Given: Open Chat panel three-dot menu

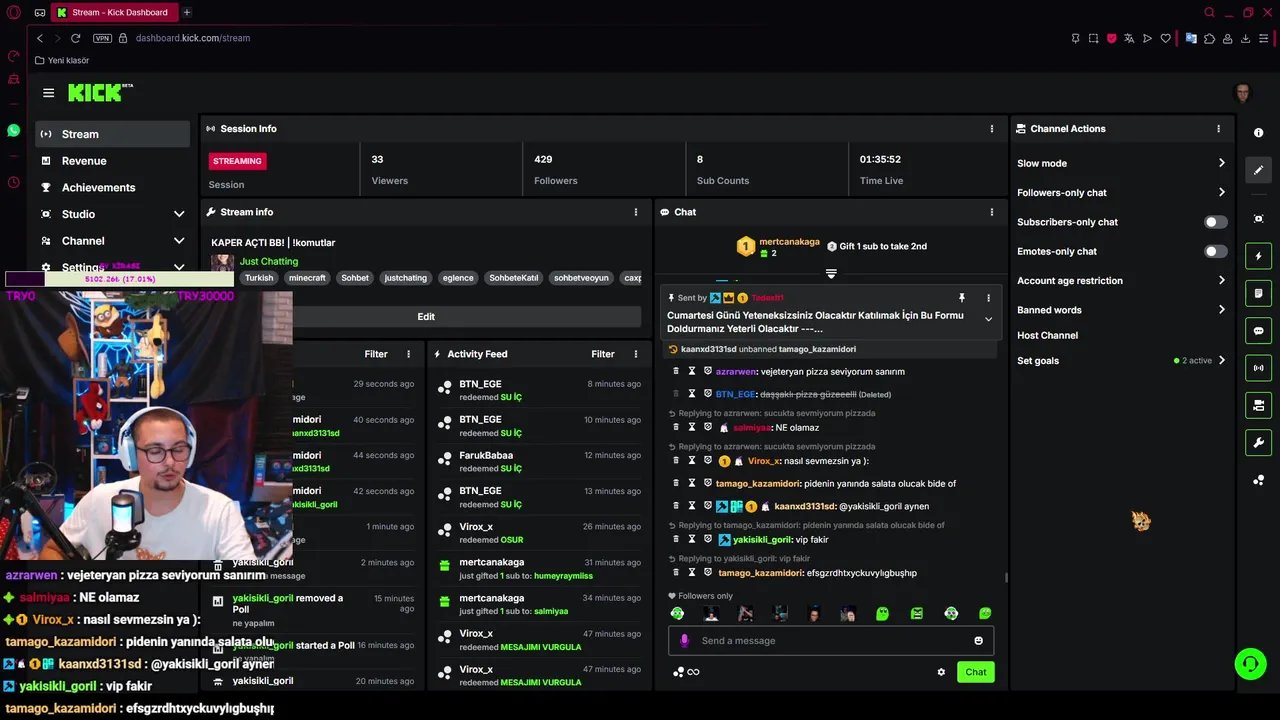Looking at the screenshot, I should point(992,212).
